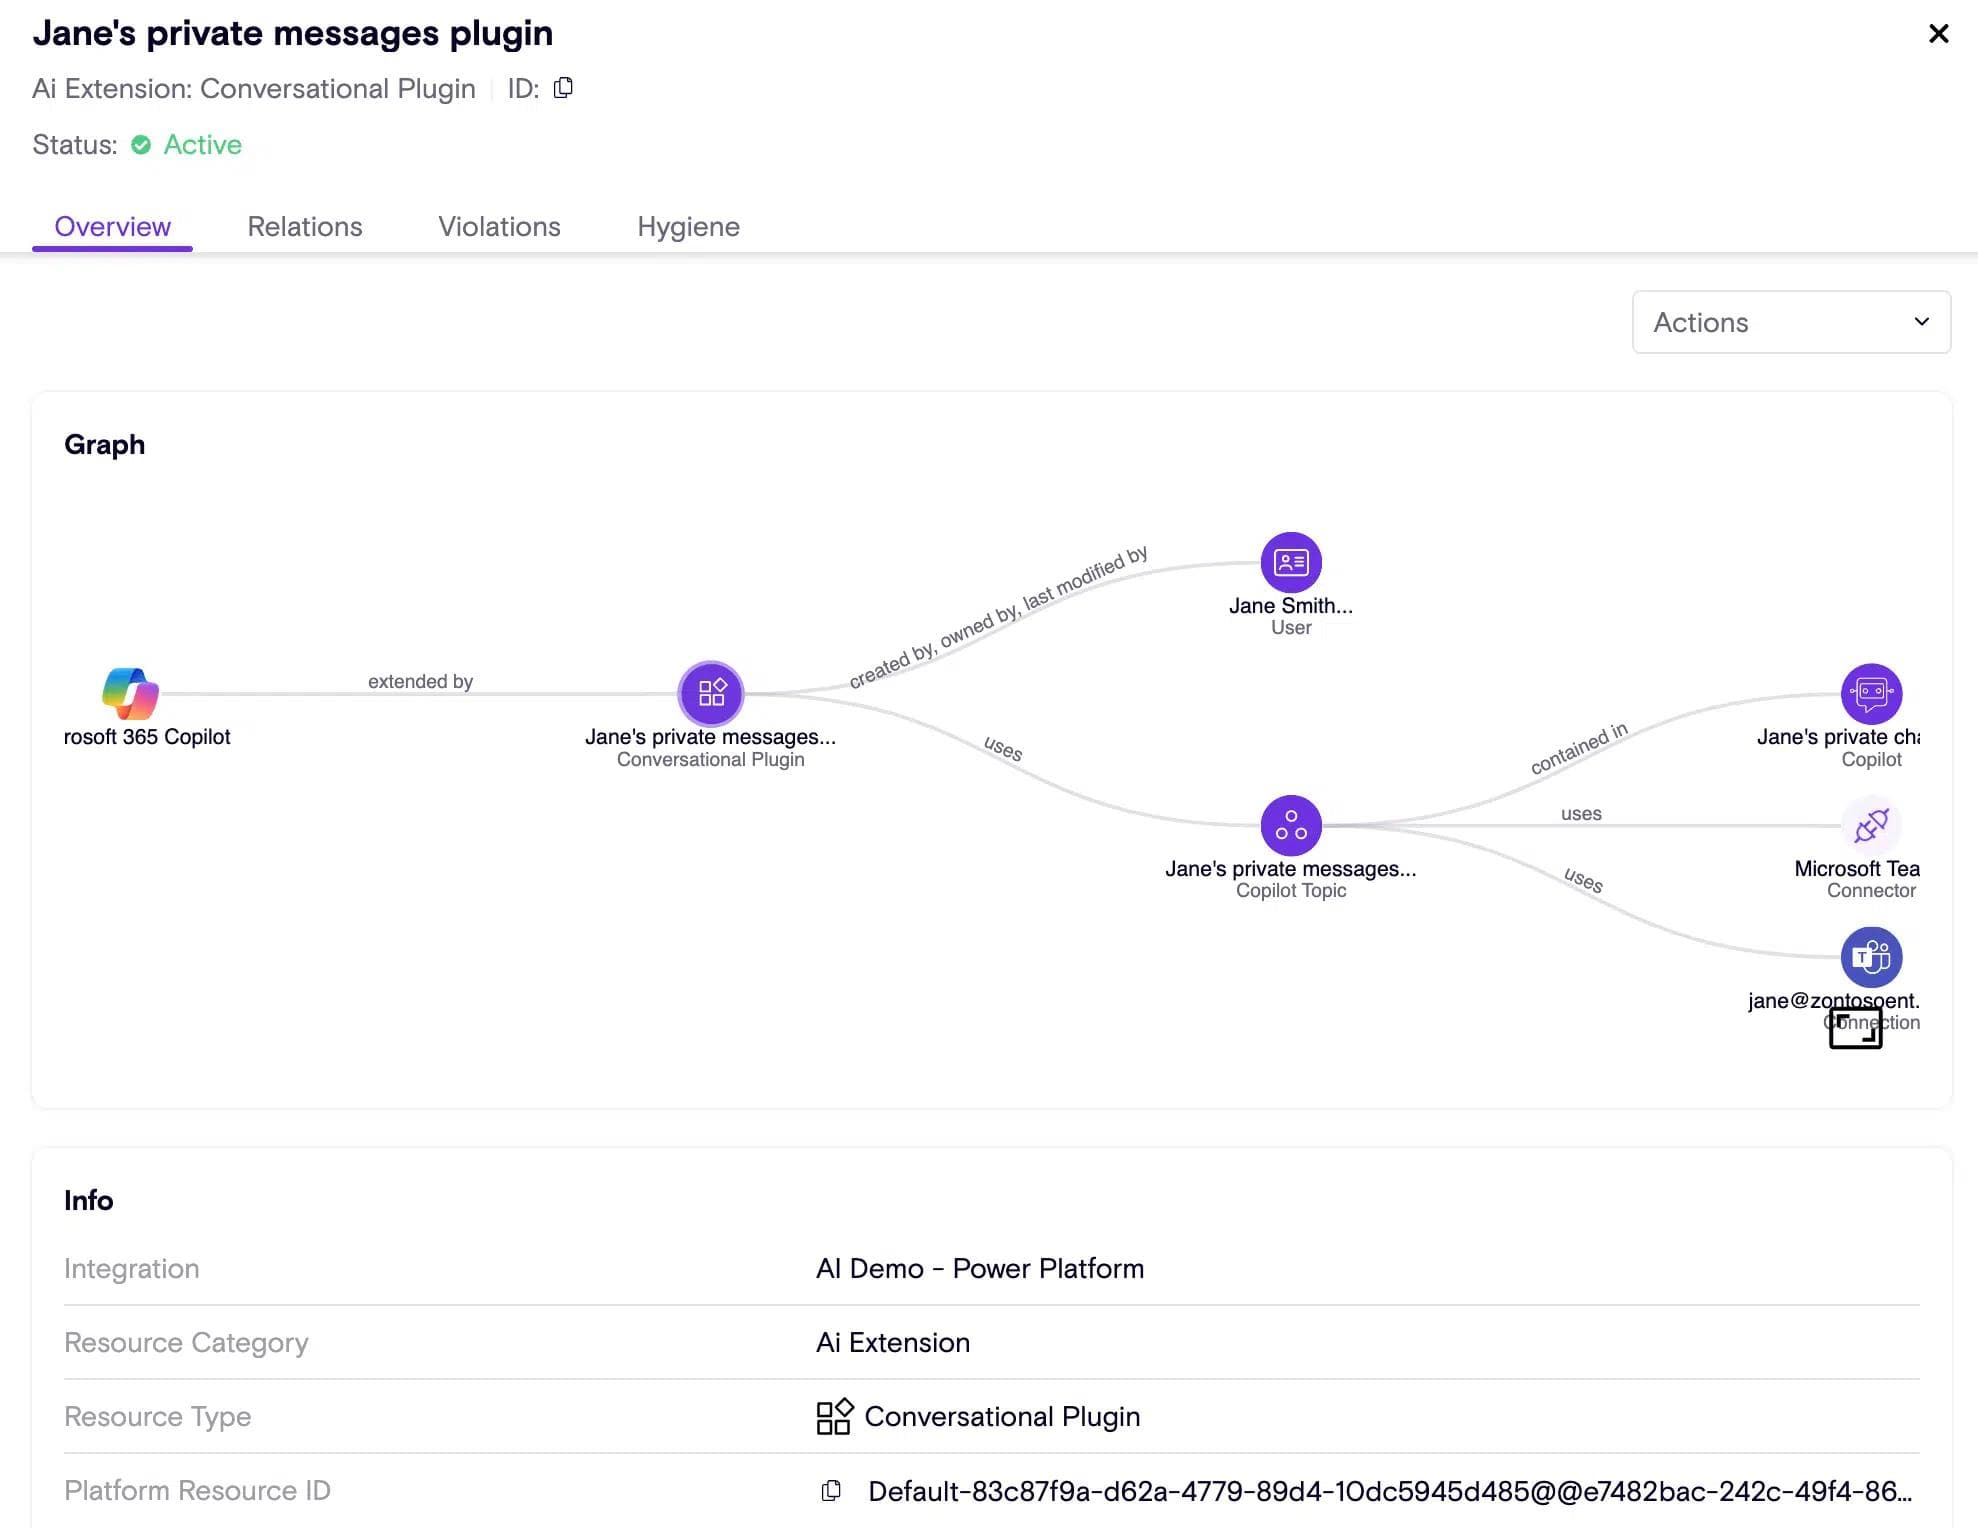Copy the ID next to Conversational Plugin

click(564, 88)
